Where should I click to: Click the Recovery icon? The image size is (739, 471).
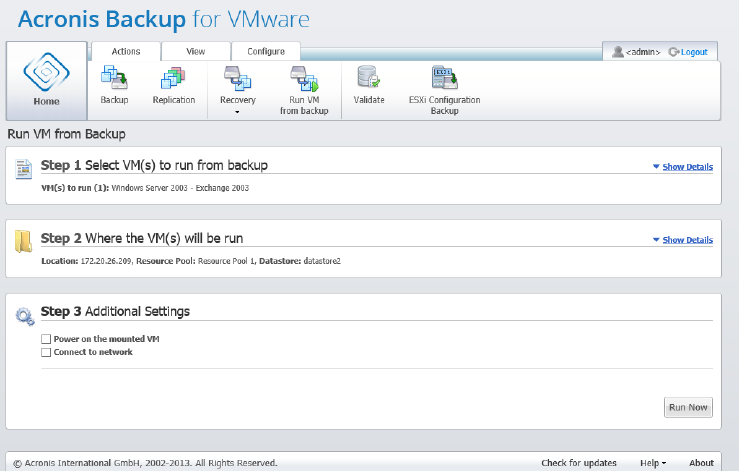[x=237, y=77]
